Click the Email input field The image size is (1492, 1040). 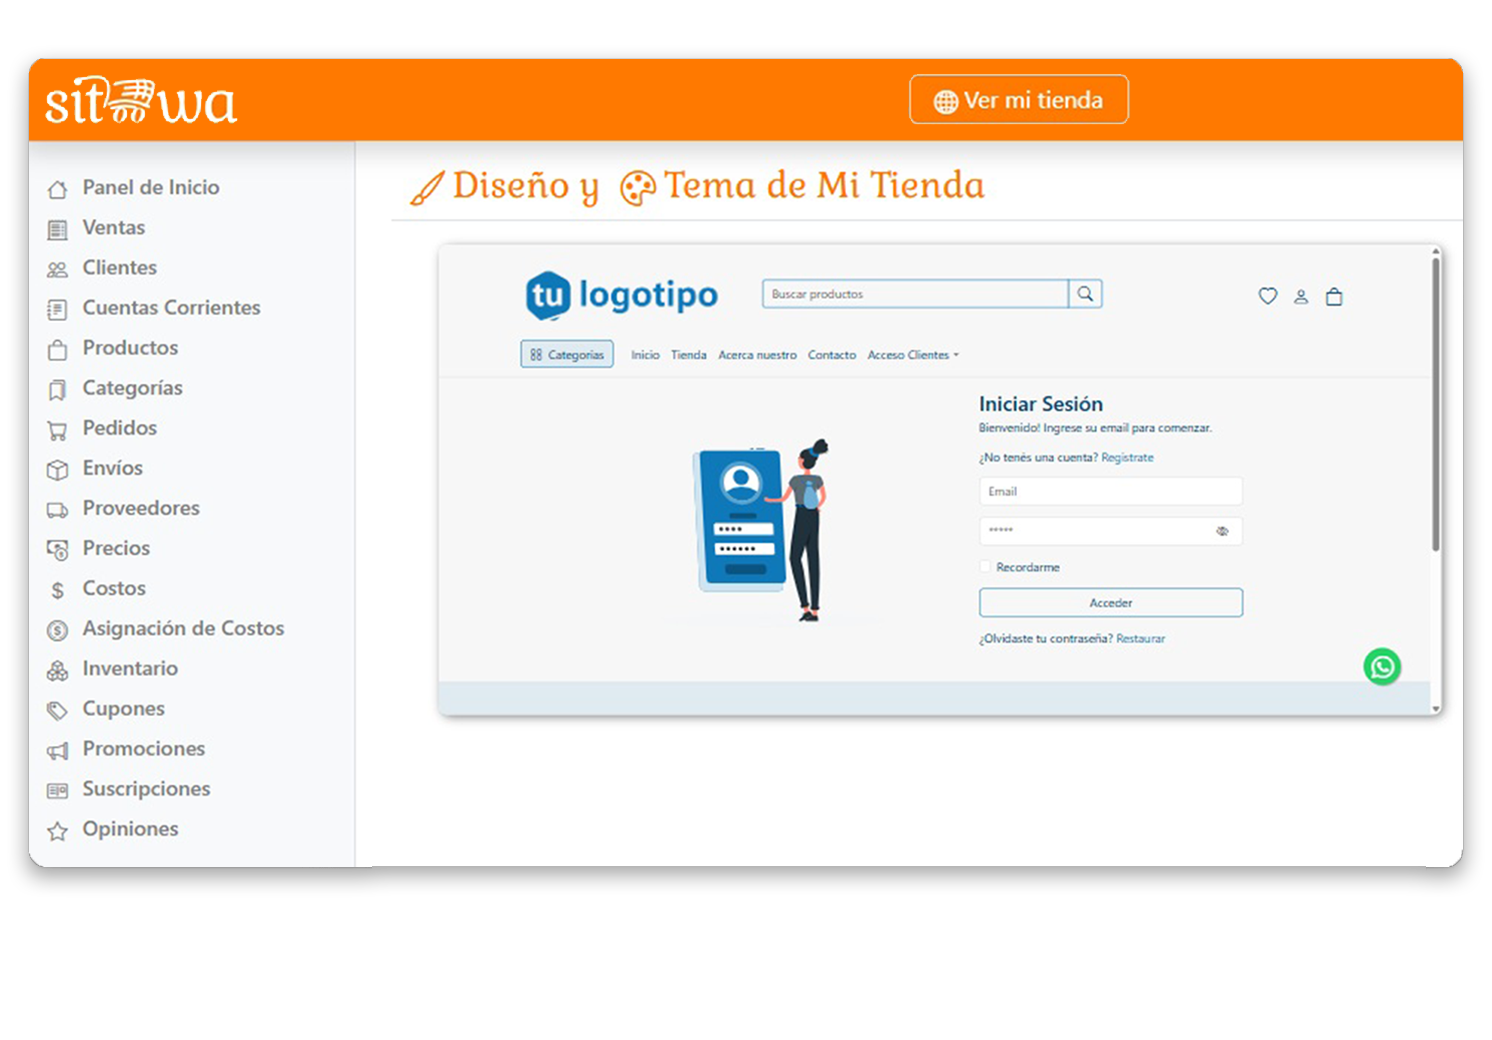pos(1110,491)
